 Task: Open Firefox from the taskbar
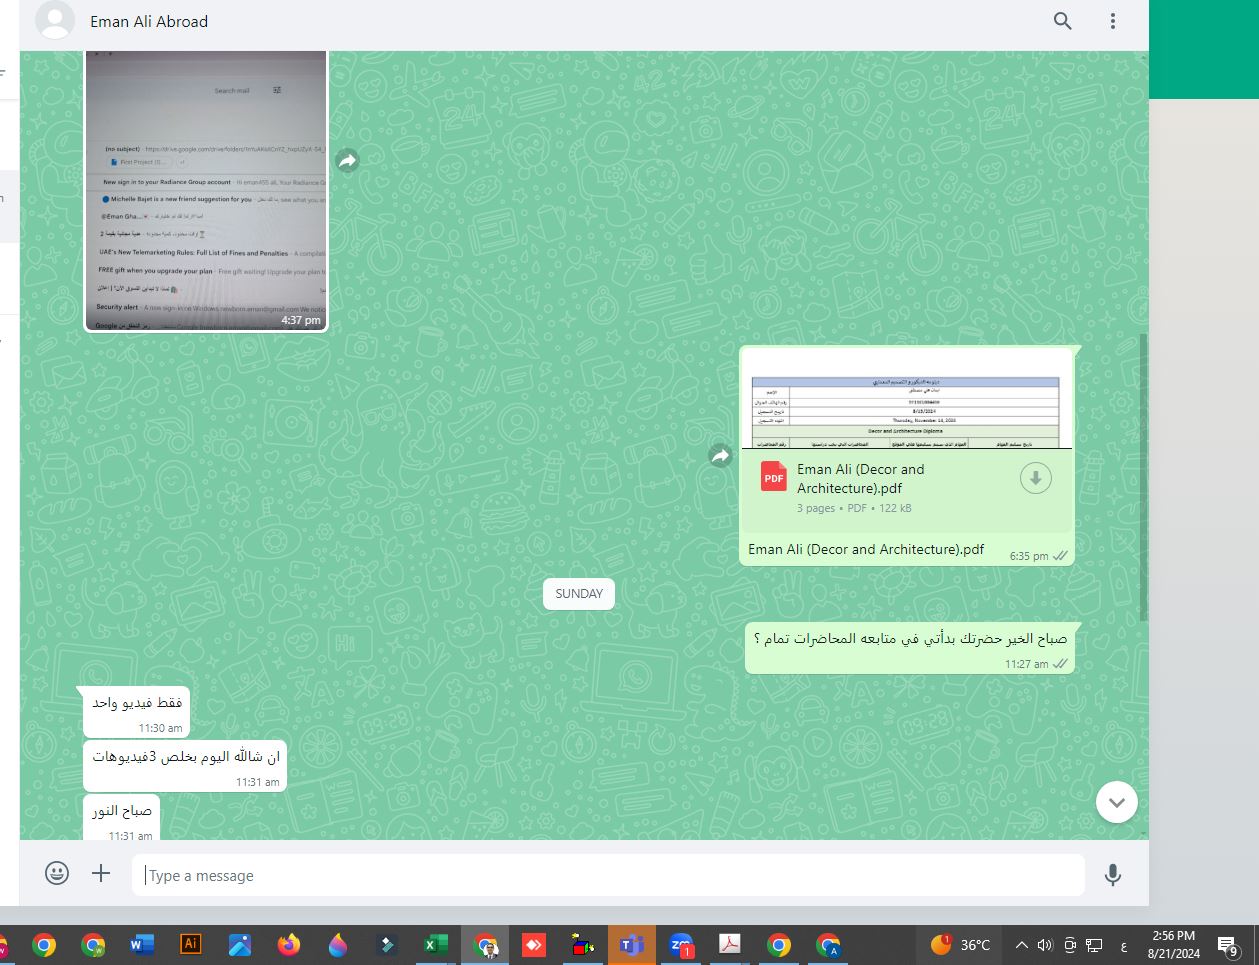pyautogui.click(x=288, y=945)
